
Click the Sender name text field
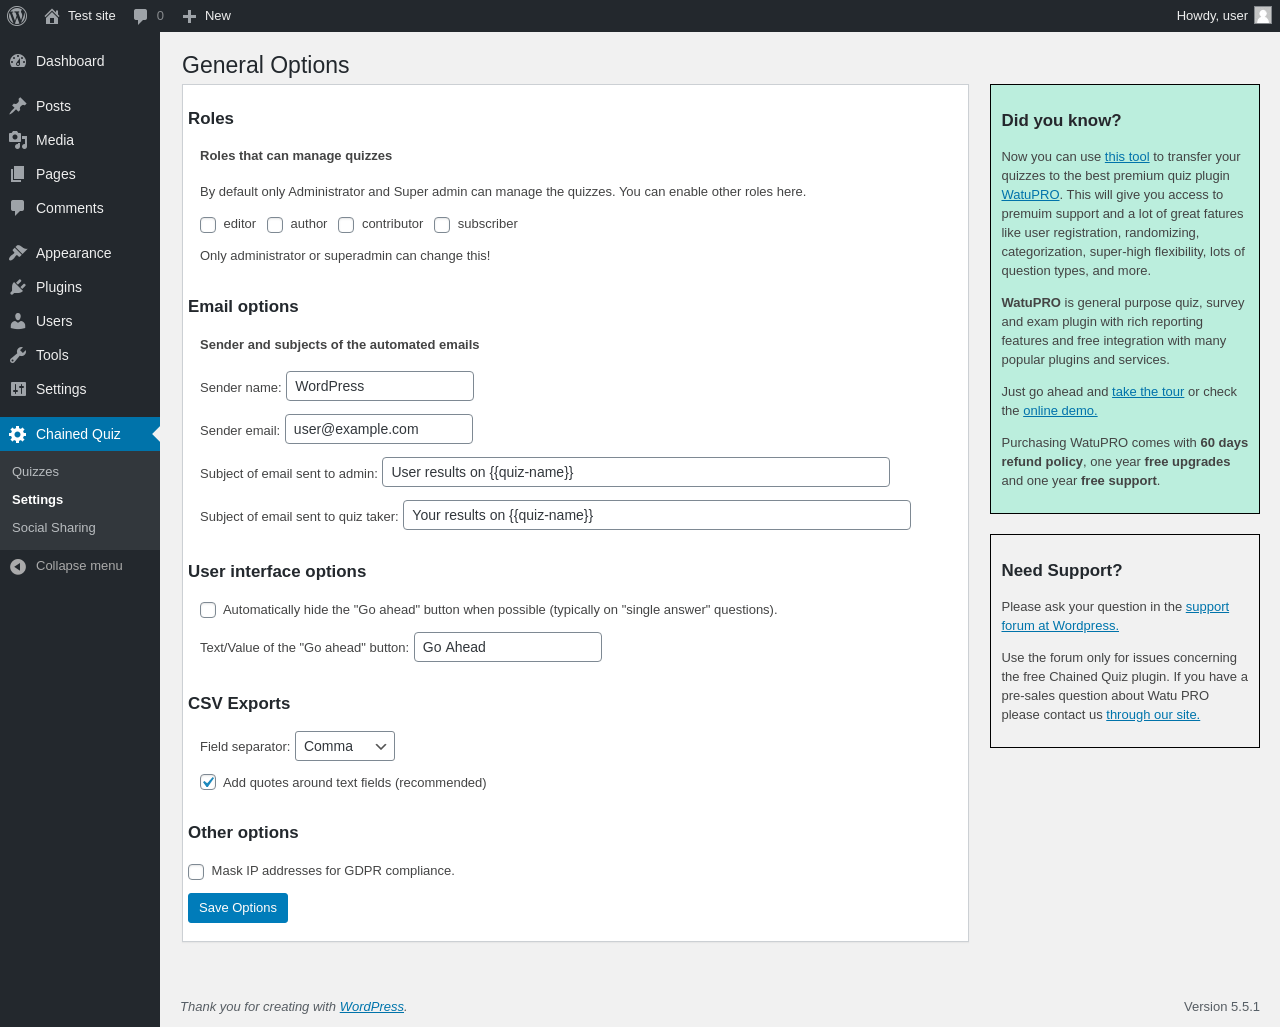(x=379, y=386)
